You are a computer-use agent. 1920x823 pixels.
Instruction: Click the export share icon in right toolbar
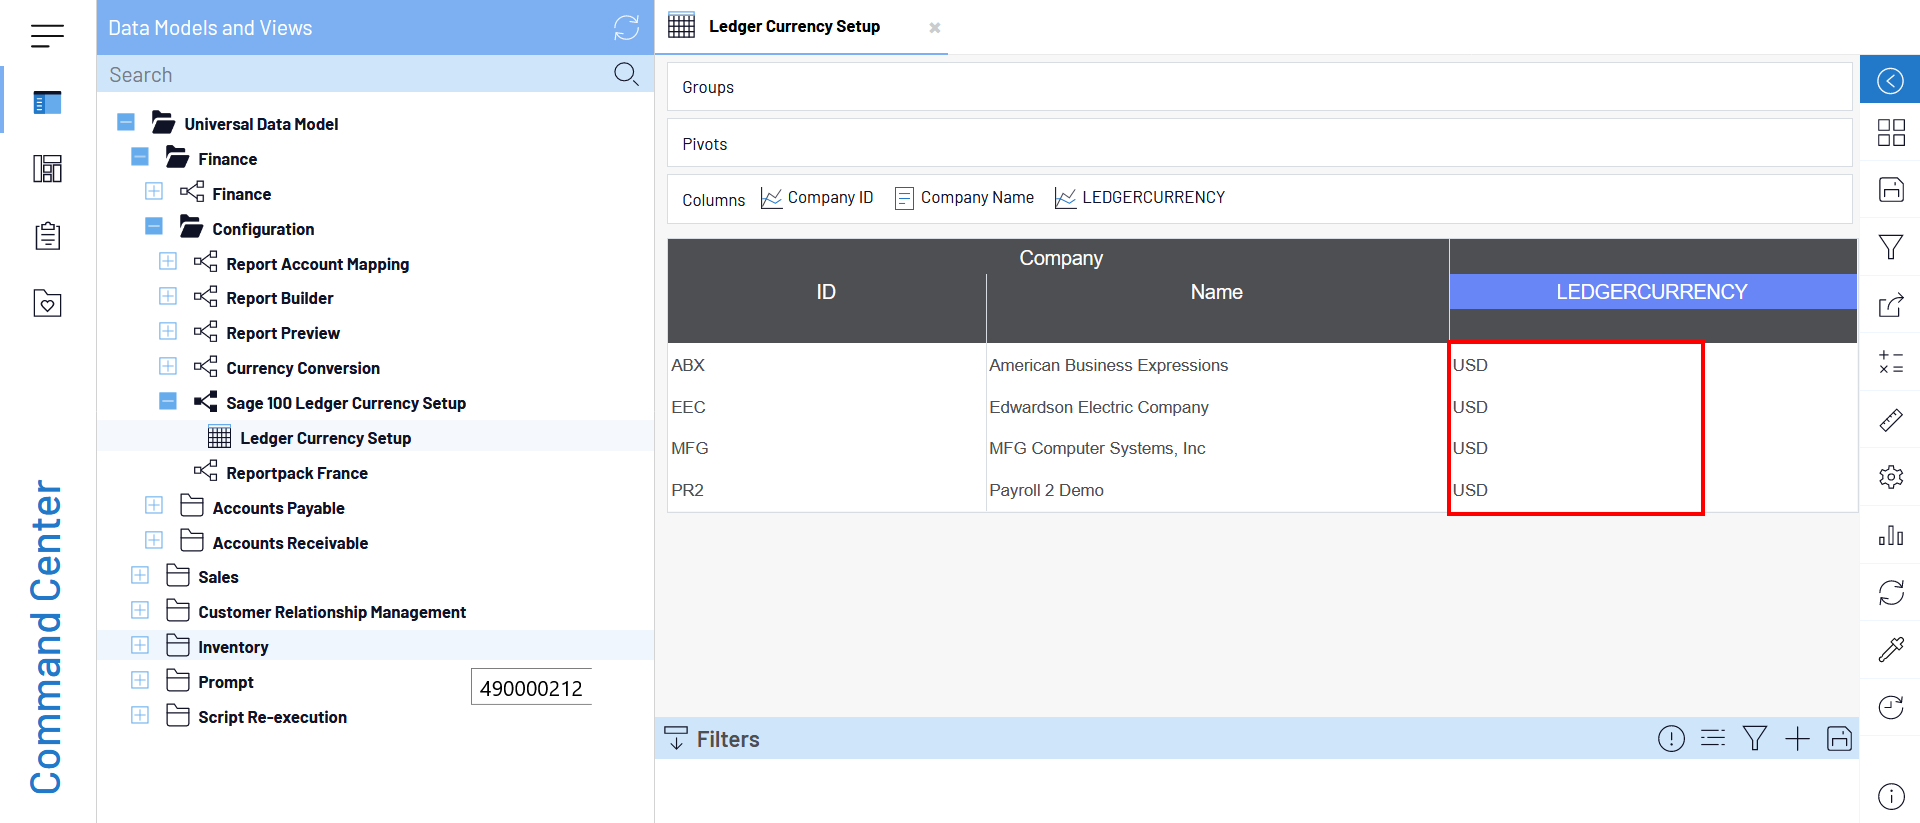1890,305
